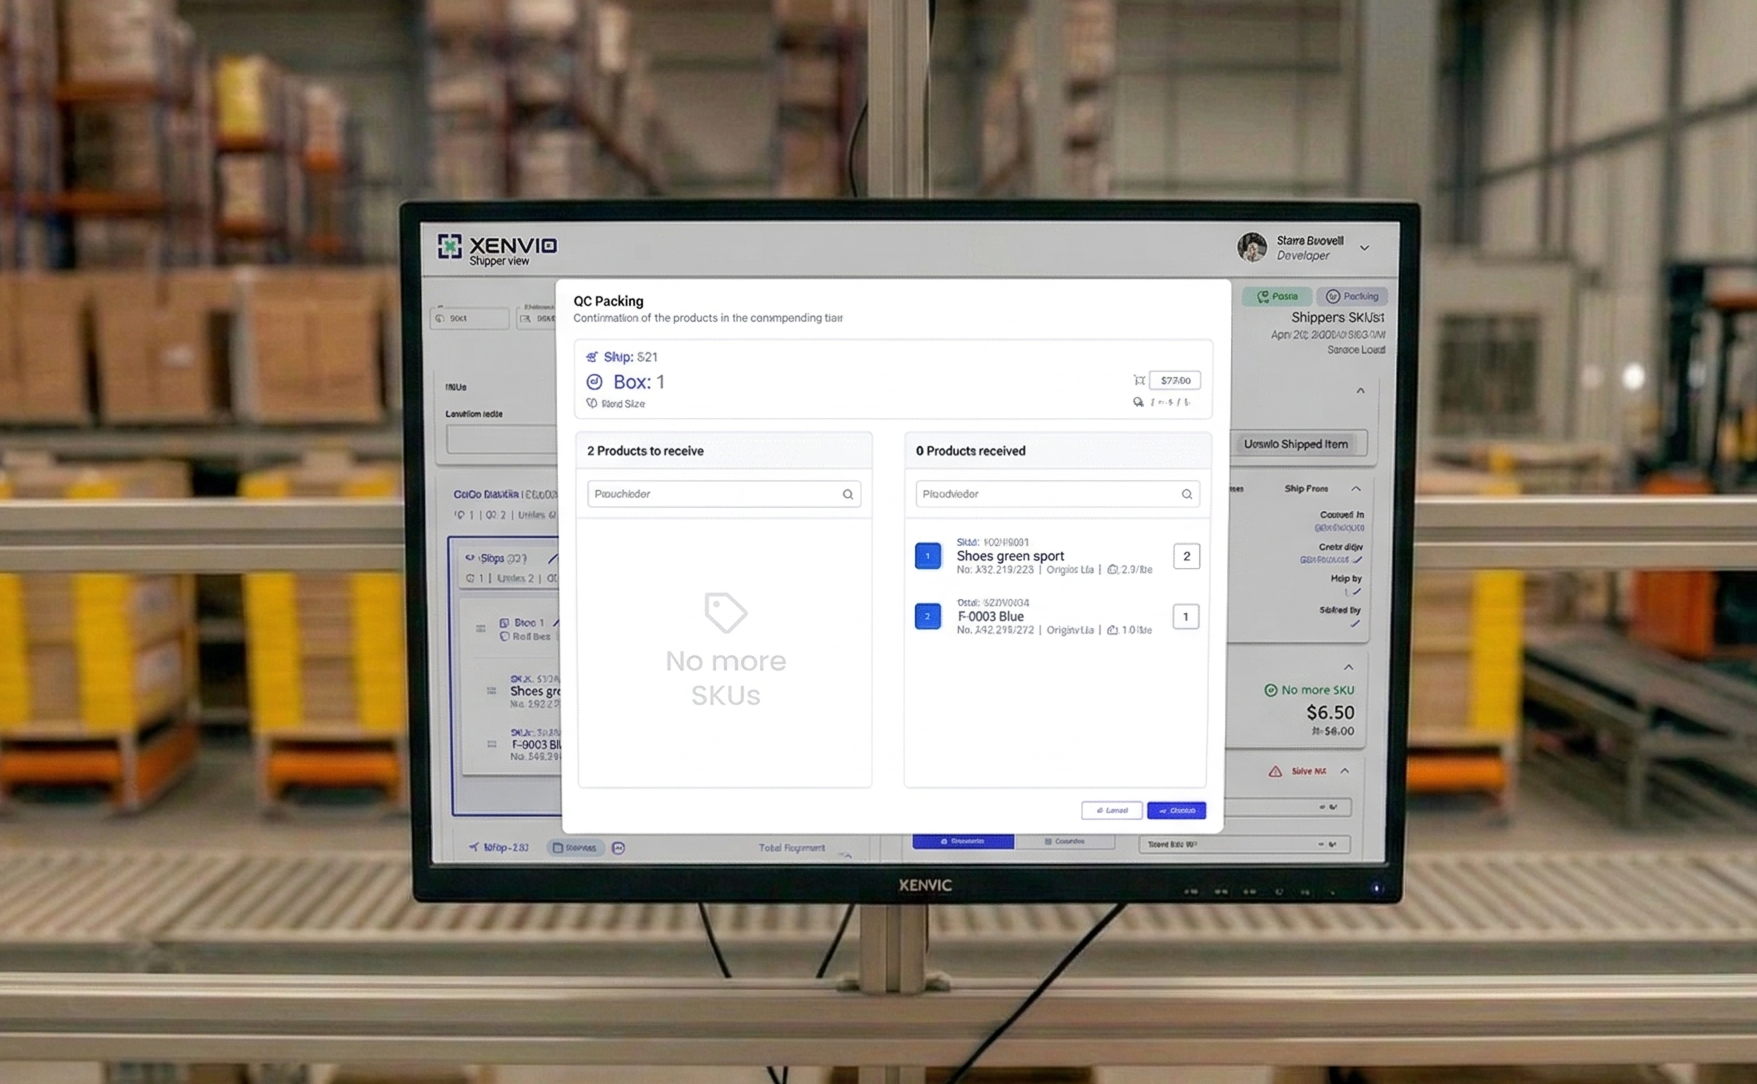Click the red warning triangle icon
Screen dimensions: 1757x1084
click(1275, 771)
